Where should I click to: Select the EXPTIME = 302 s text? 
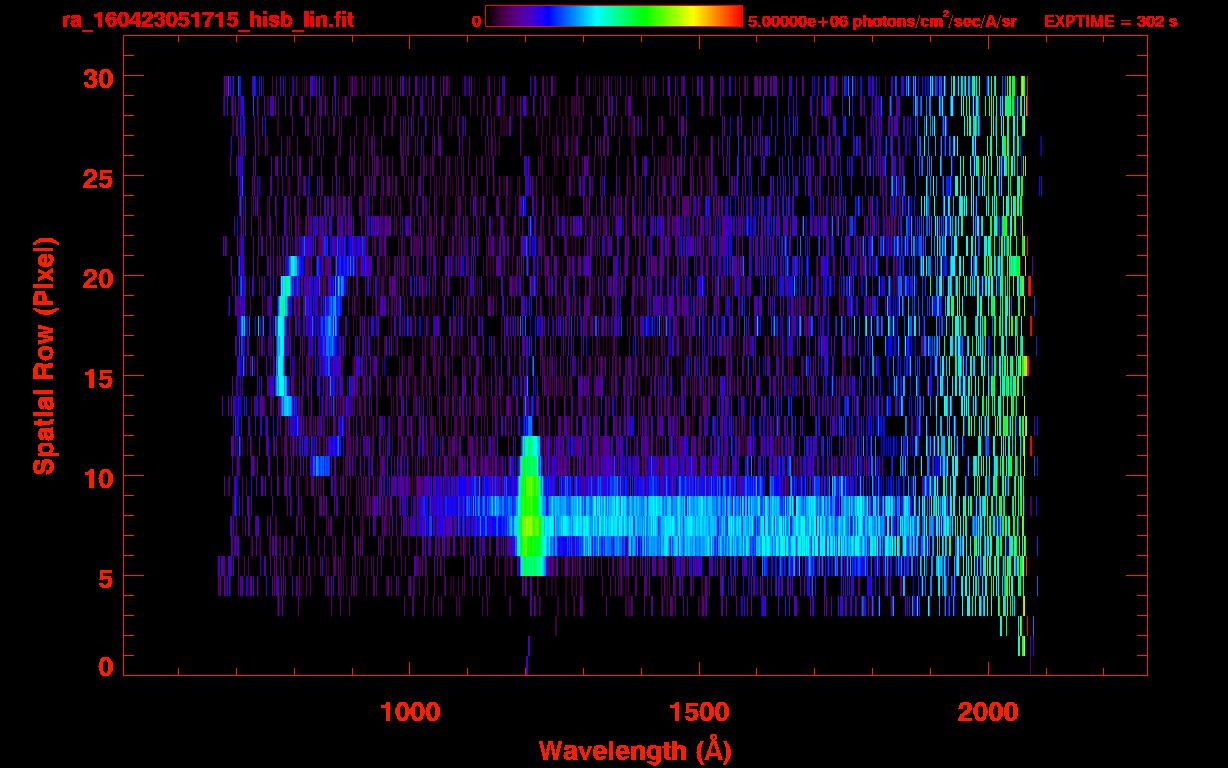point(1110,21)
